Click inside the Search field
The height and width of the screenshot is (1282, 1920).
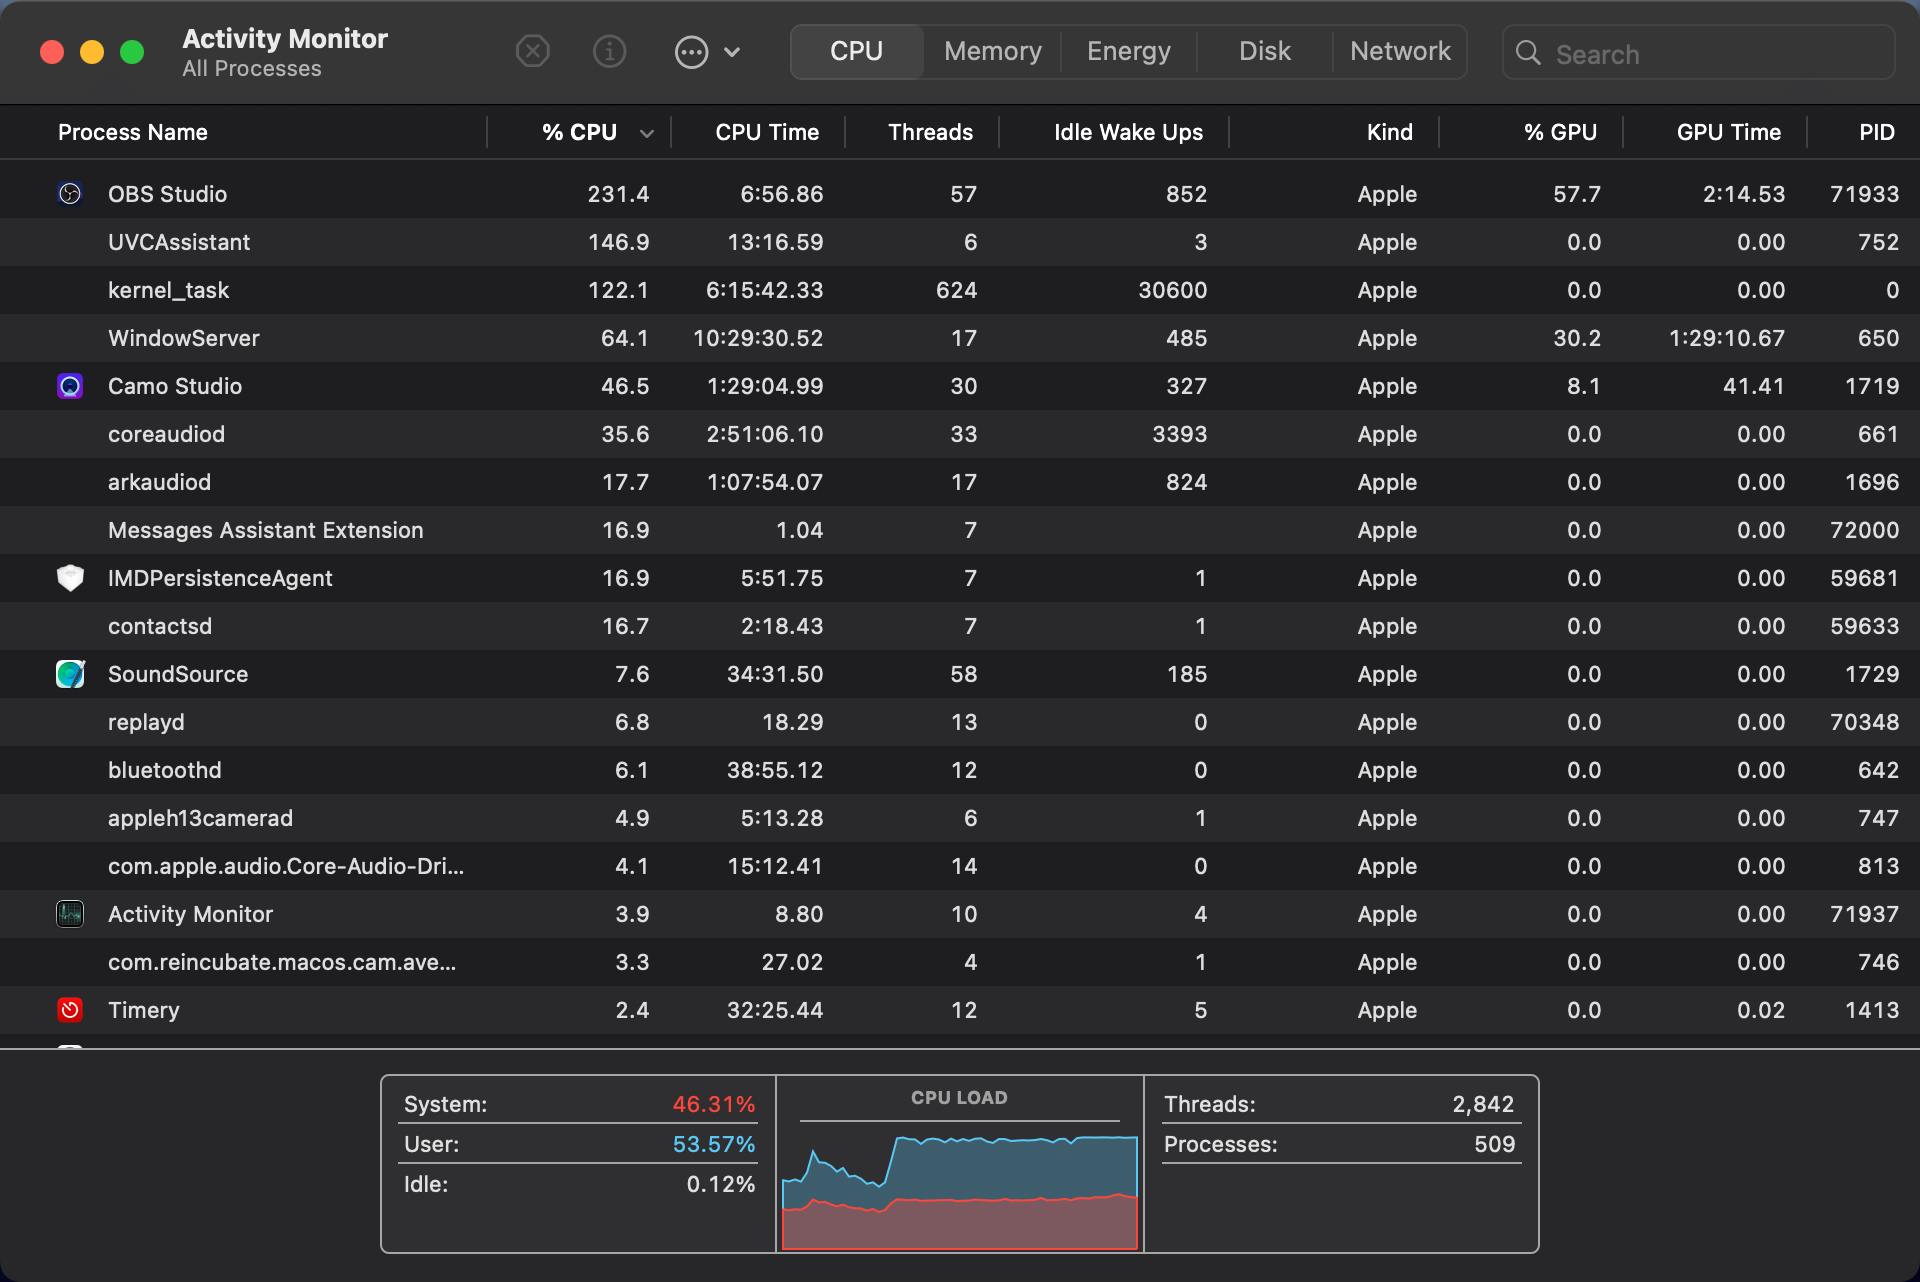click(x=1700, y=53)
